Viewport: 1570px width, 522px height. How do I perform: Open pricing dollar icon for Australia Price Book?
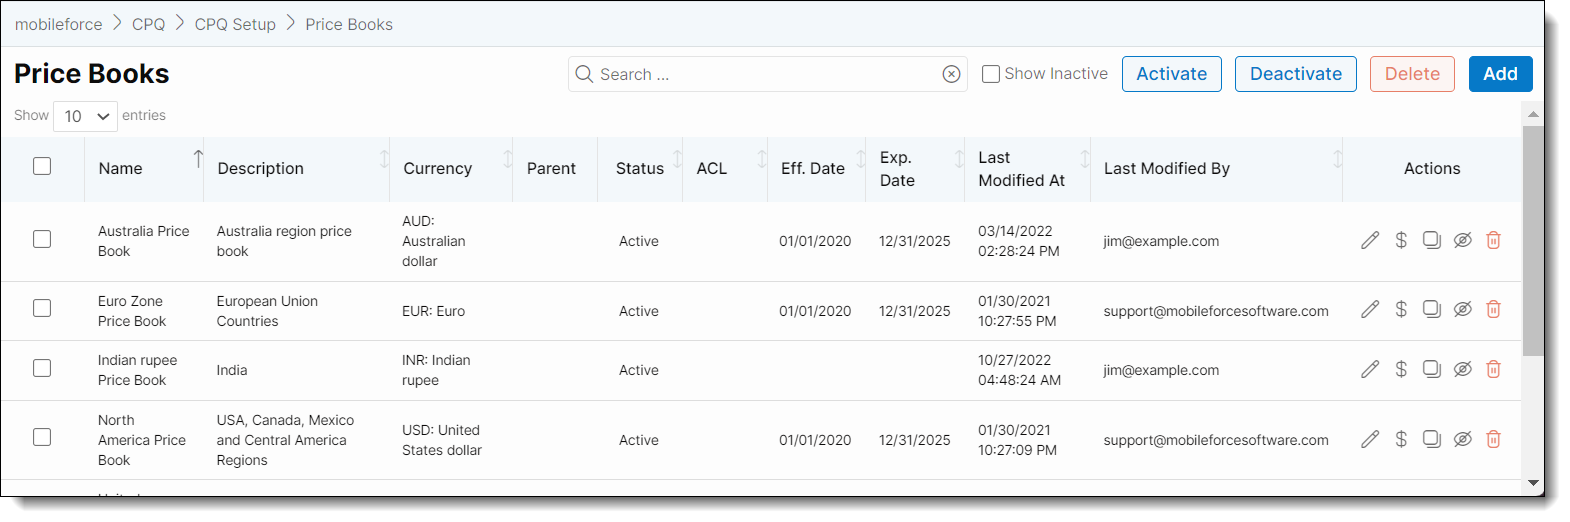1401,240
